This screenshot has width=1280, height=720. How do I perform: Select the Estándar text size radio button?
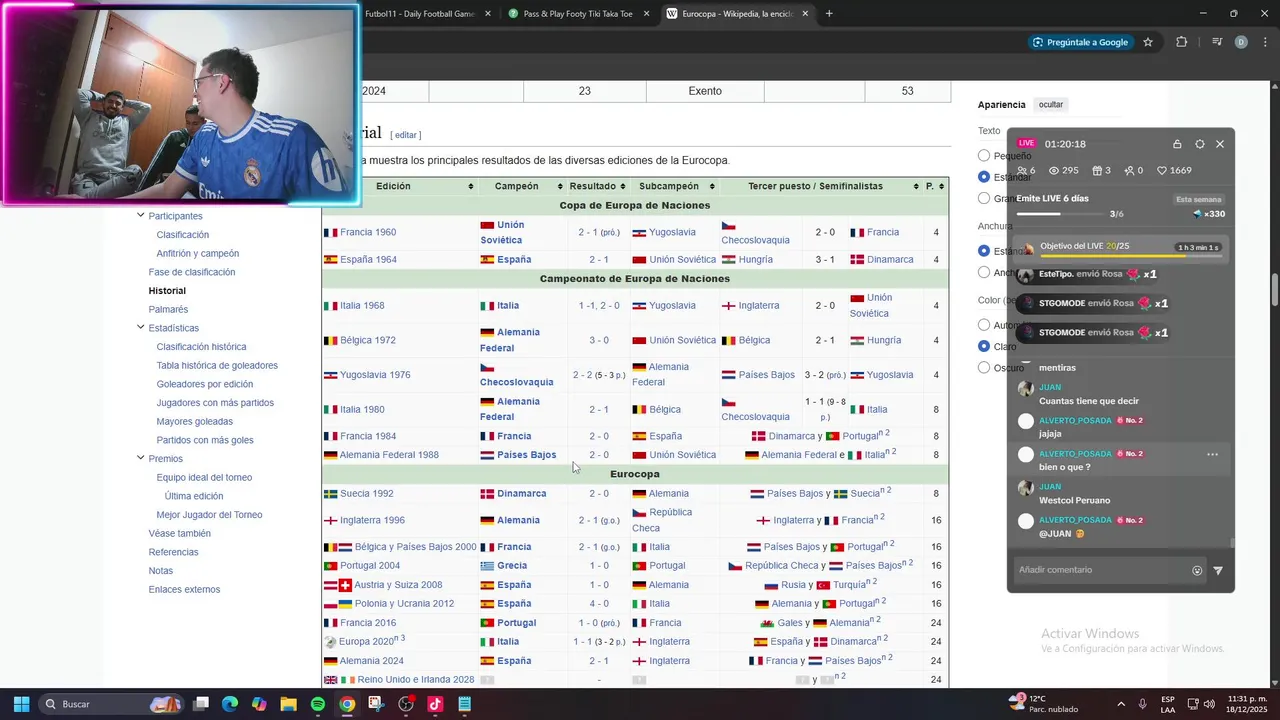(x=984, y=177)
